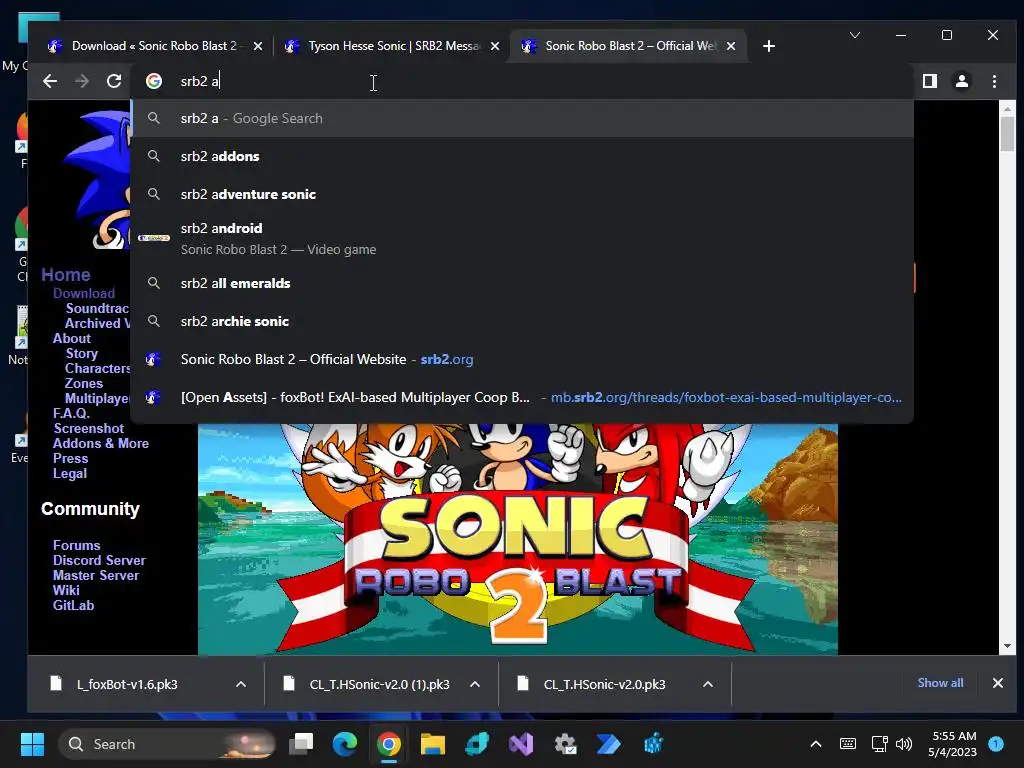Reload the current page
The width and height of the screenshot is (1024, 768).
114,81
